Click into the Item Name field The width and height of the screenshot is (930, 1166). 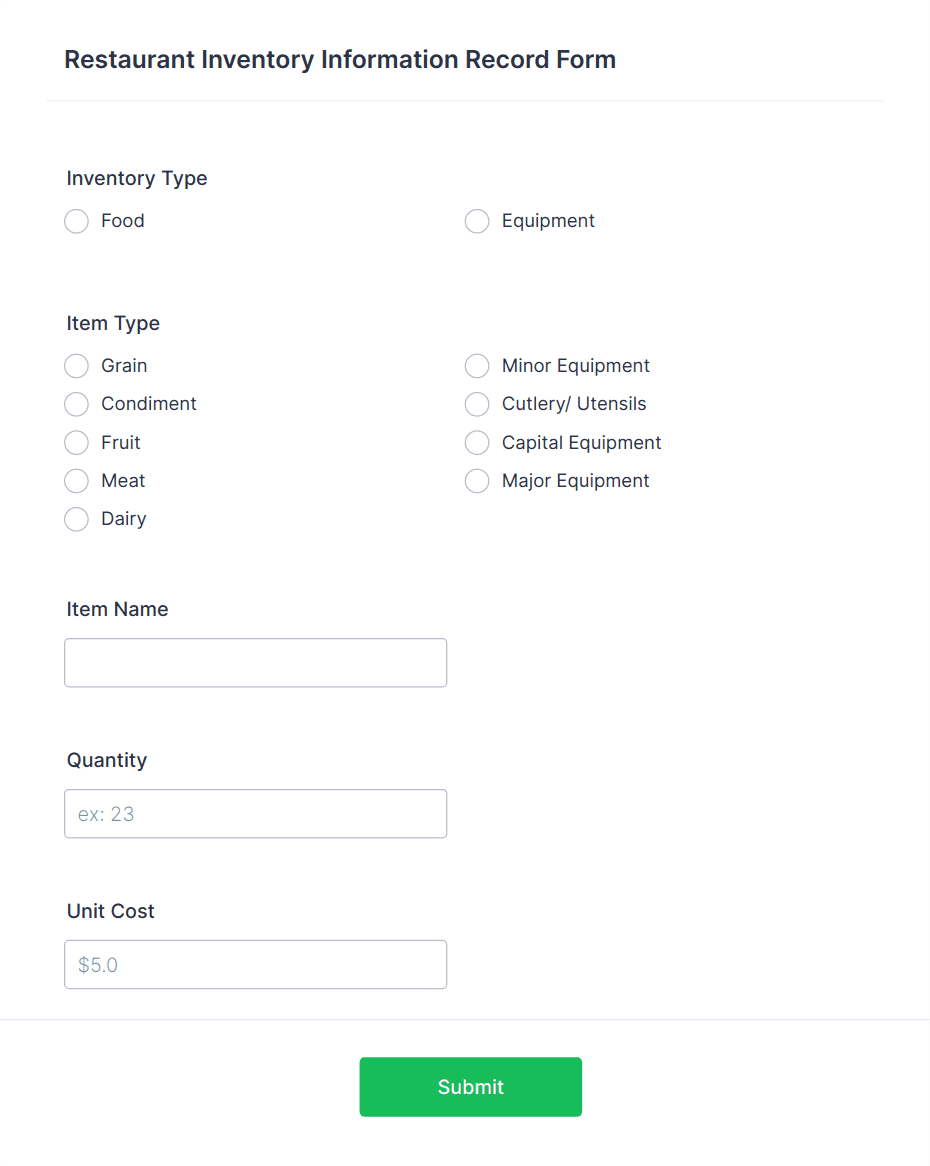256,663
